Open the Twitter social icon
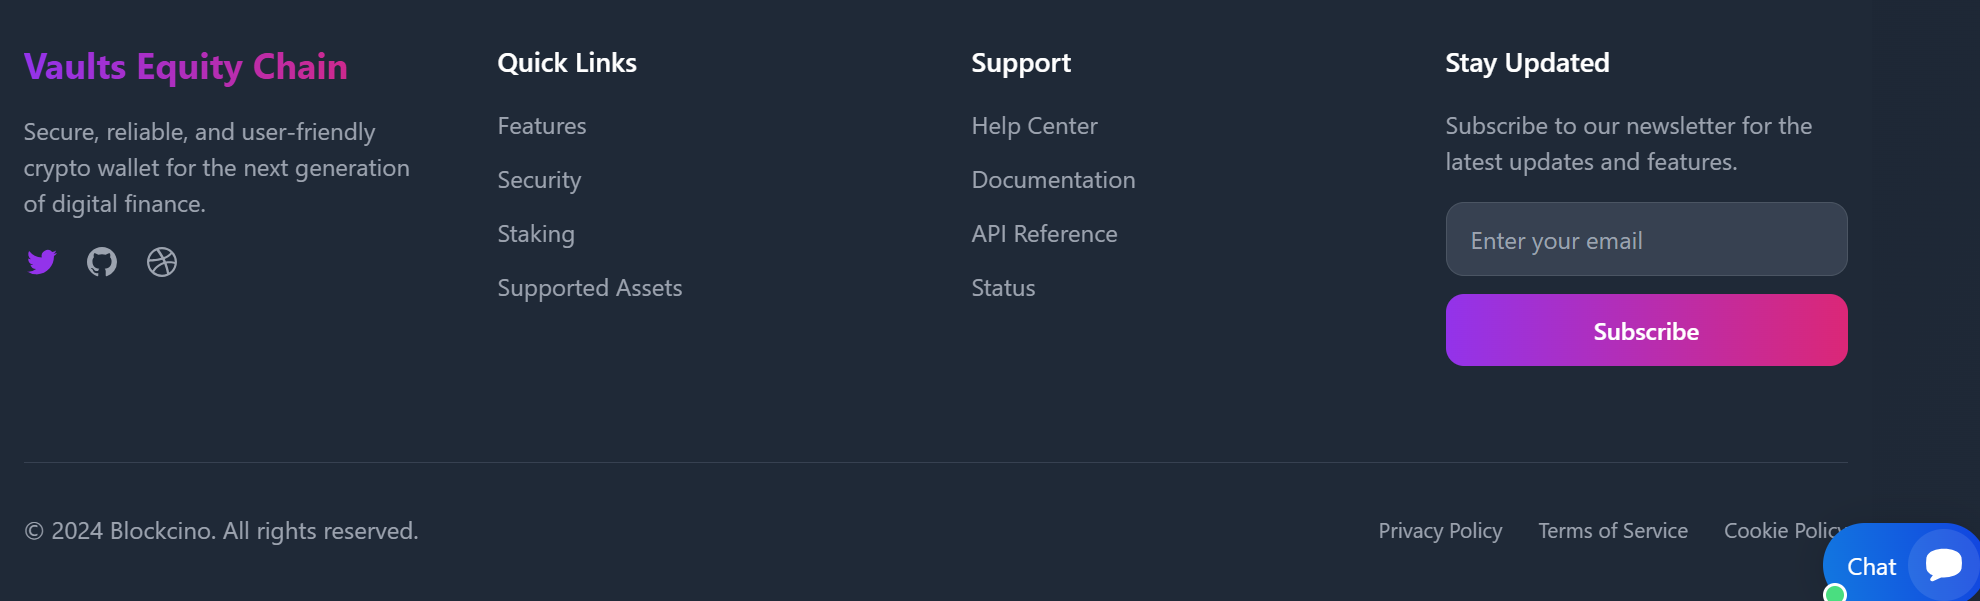This screenshot has height=601, width=1980. (x=42, y=262)
